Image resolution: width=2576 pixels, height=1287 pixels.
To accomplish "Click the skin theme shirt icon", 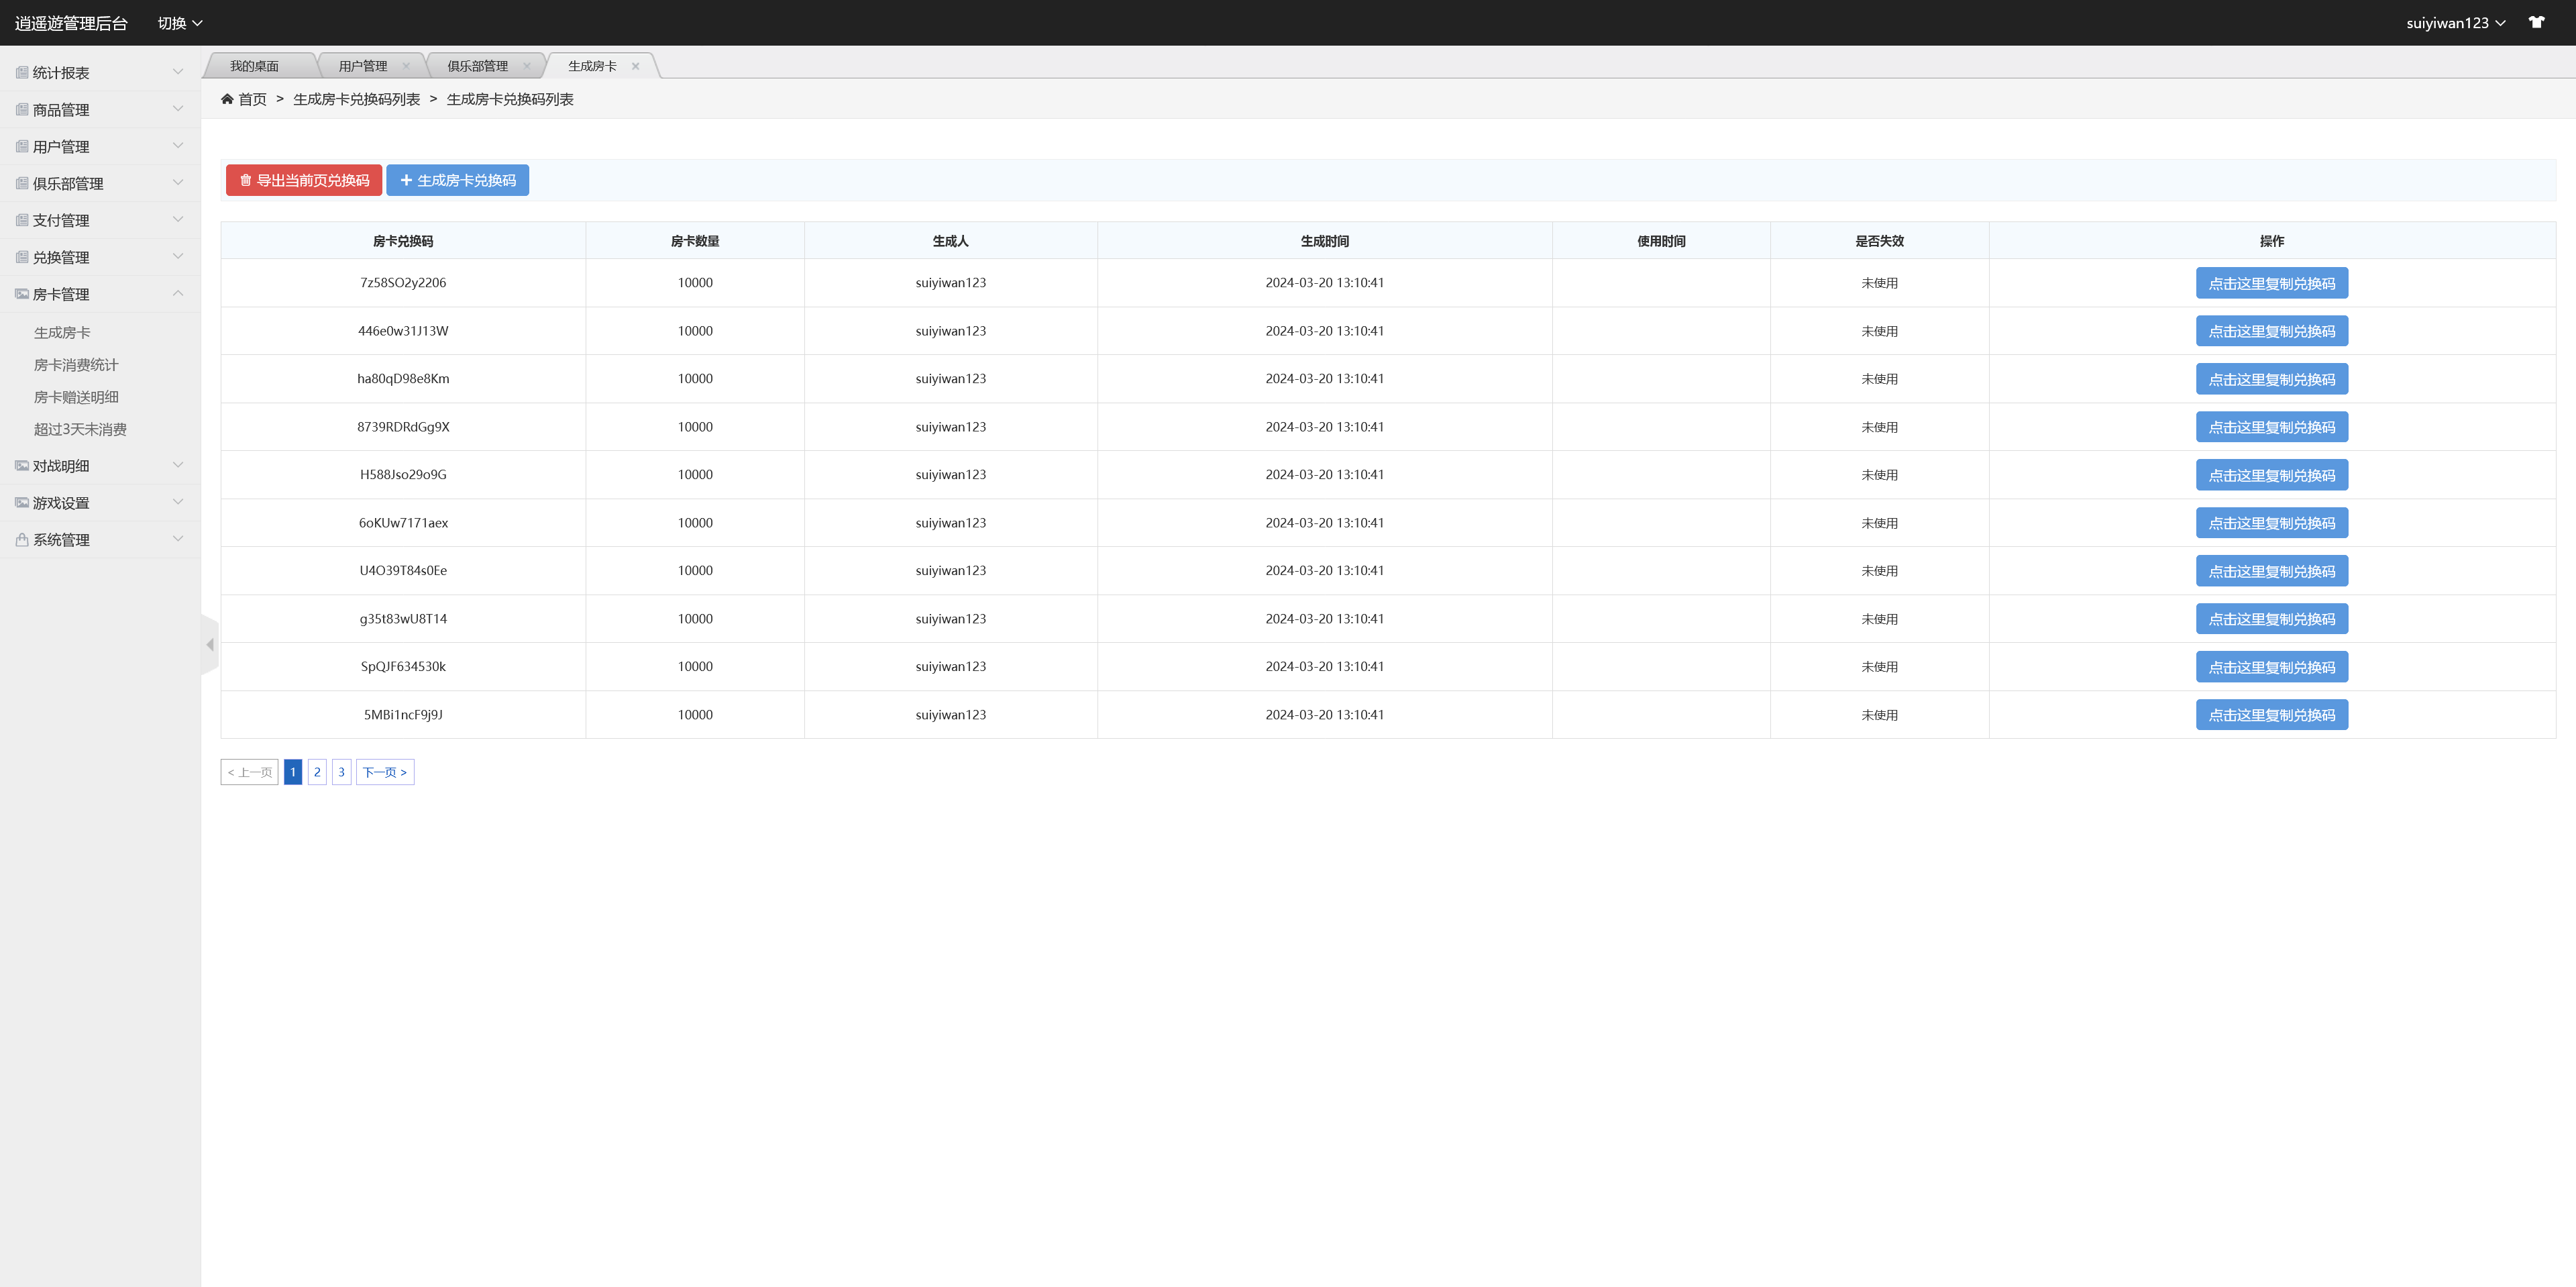I will [x=2536, y=22].
